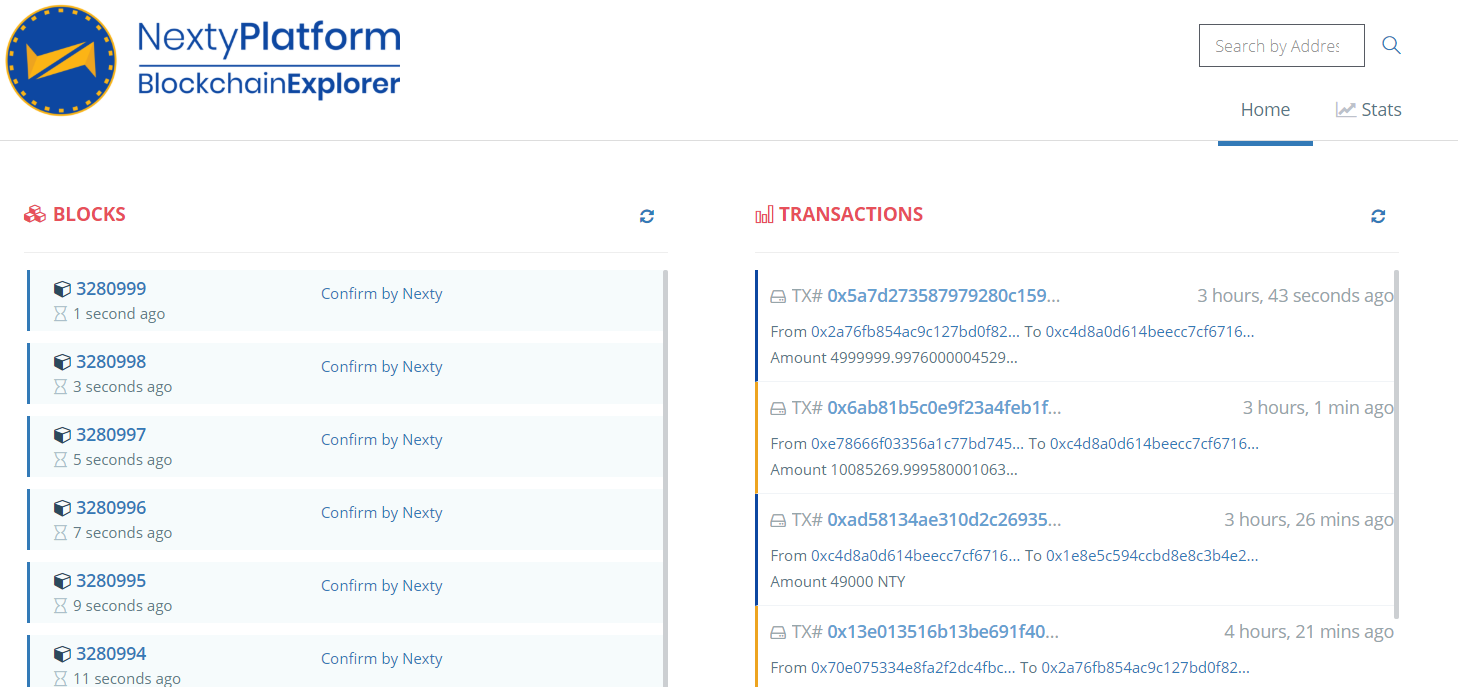Click the Transactions list scrollbar

point(1396,445)
